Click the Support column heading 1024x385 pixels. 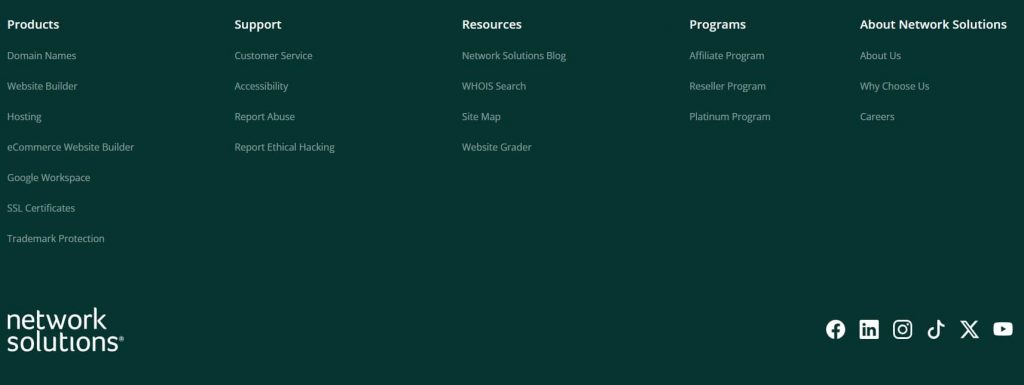point(258,25)
